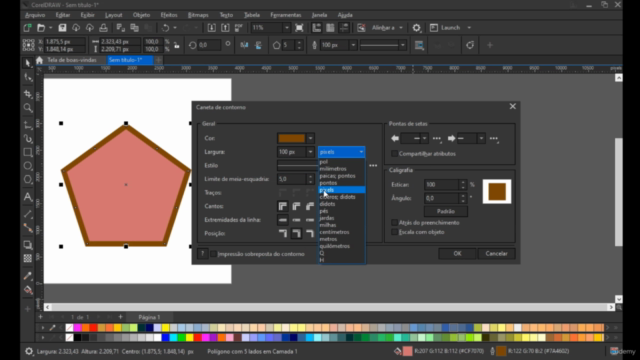Check Escala com objeto checkbox
Viewport: 640px width, 360px height.
point(394,232)
